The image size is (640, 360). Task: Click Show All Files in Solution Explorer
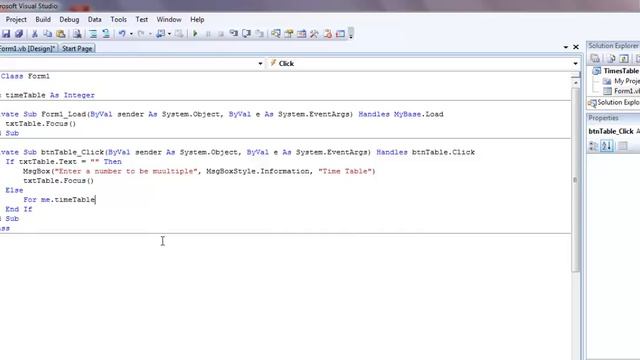point(611,58)
